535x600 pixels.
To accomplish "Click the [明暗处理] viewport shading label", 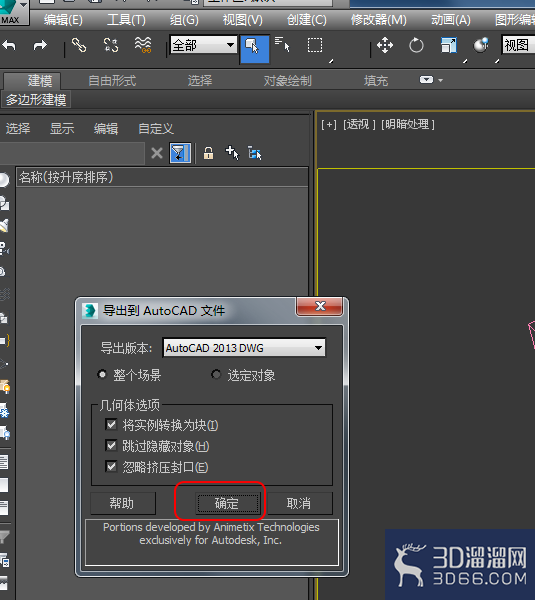I will (408, 124).
